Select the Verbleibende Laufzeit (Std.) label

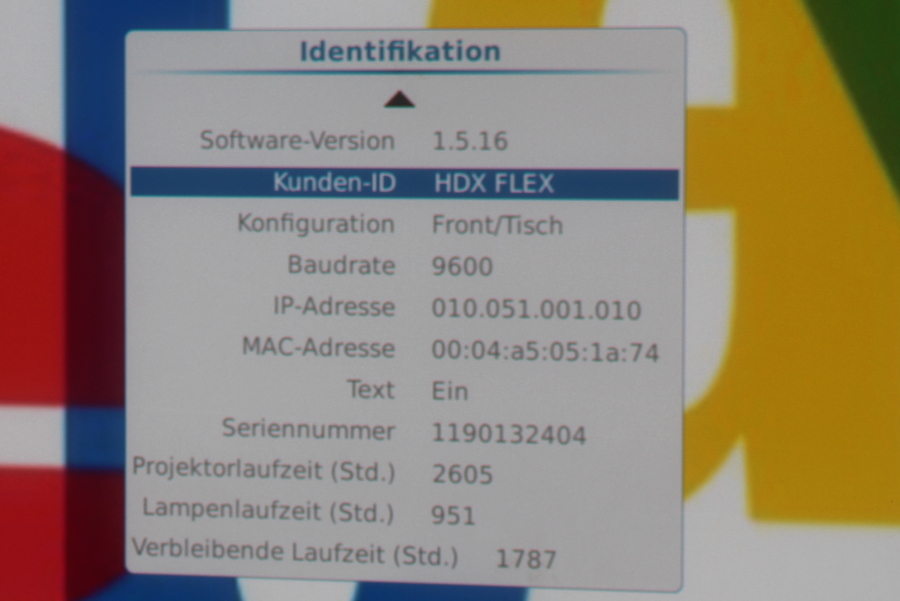click(x=295, y=553)
